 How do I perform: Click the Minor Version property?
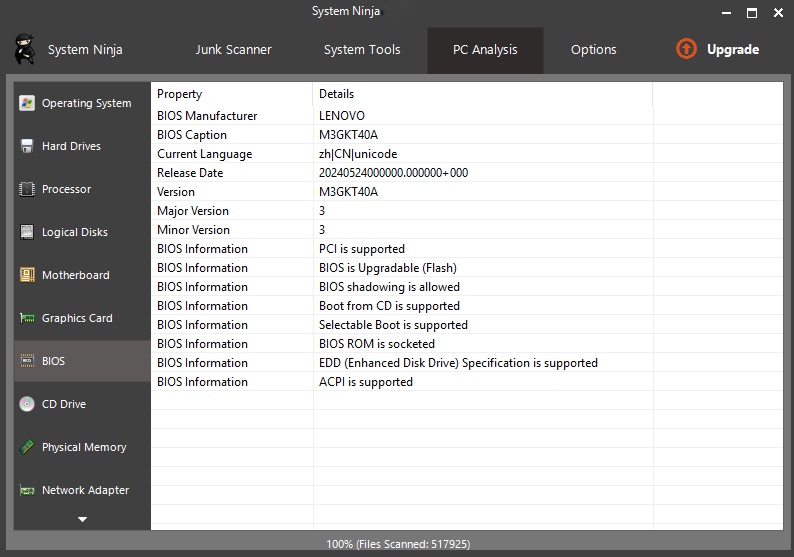(x=193, y=230)
